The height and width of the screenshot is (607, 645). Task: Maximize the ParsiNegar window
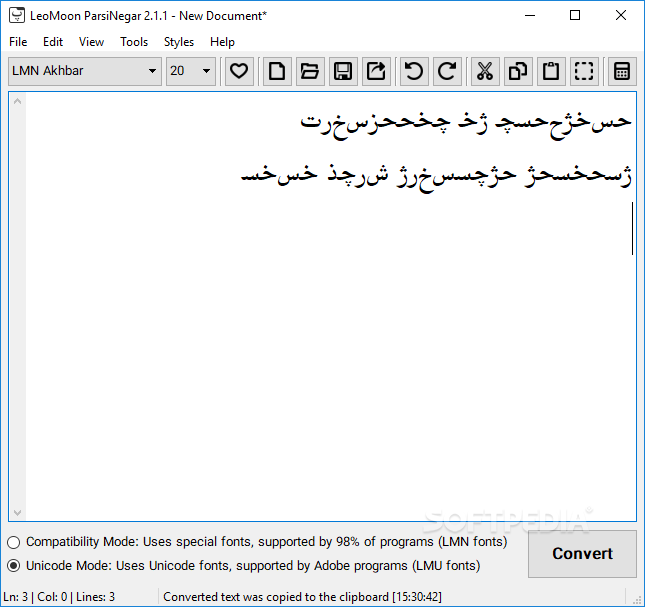point(575,16)
